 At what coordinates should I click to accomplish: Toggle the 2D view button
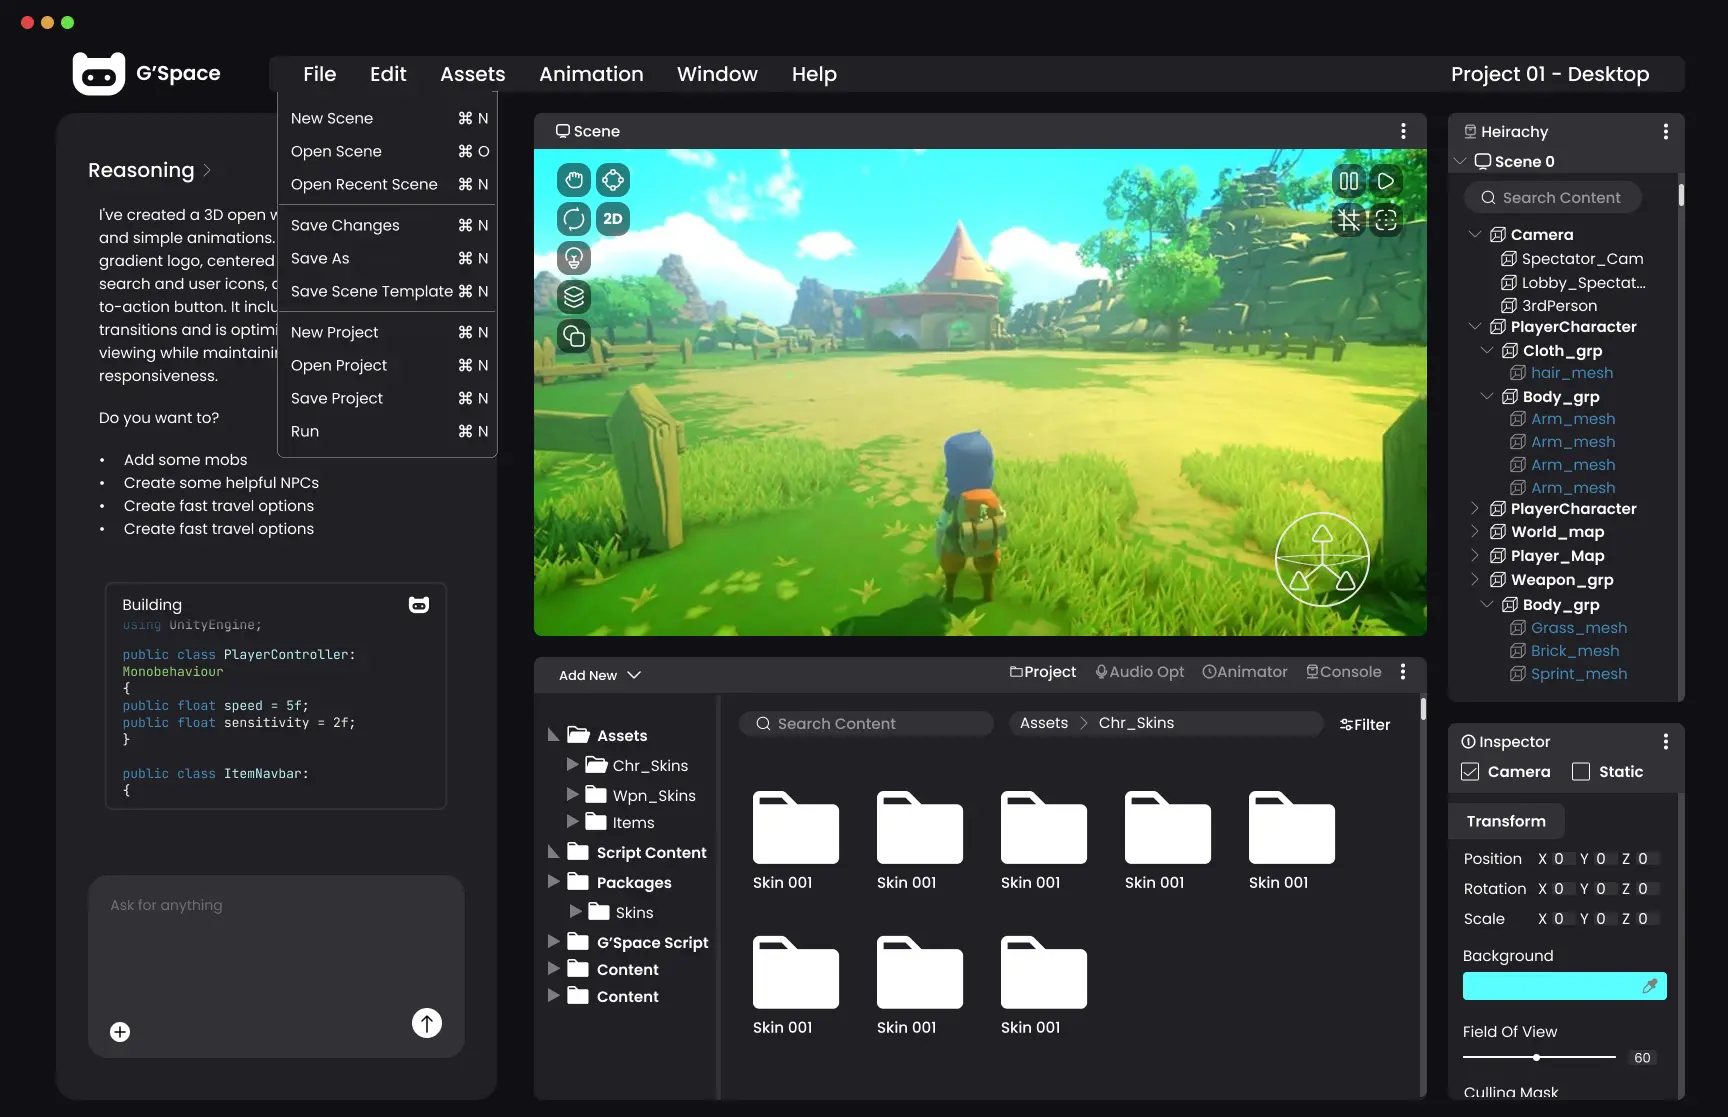613,218
